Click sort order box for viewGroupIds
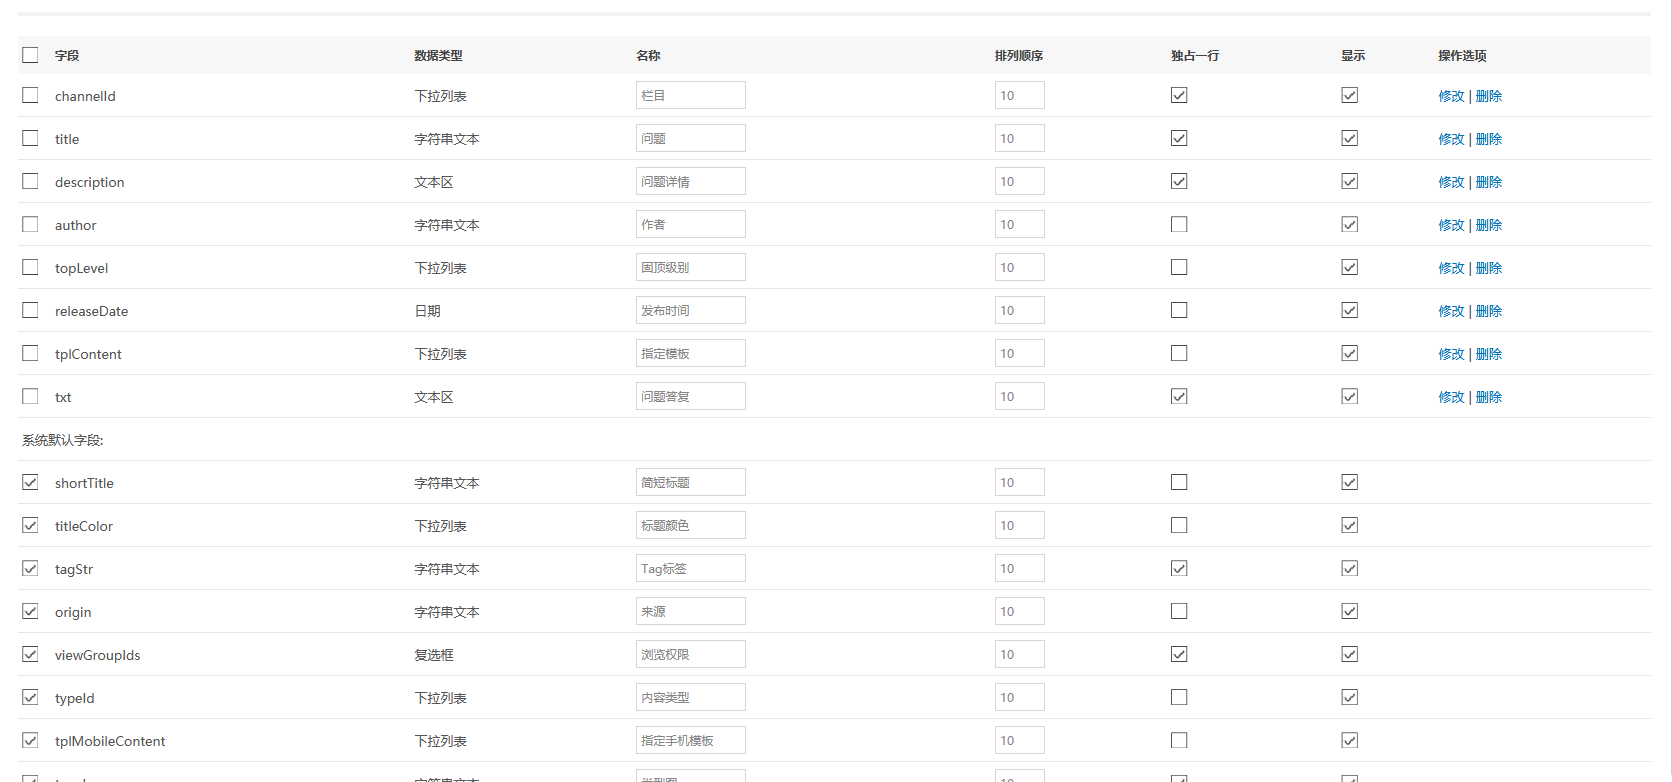 (1019, 654)
